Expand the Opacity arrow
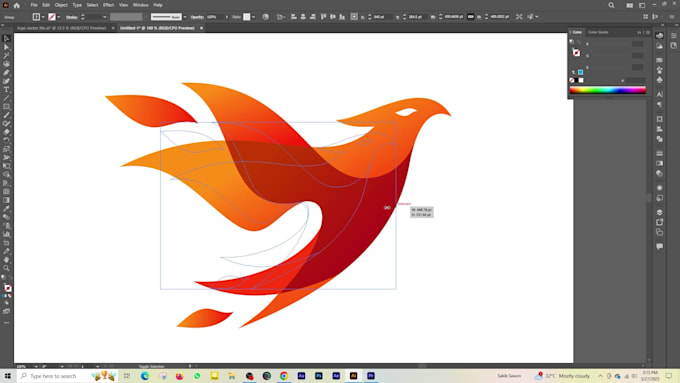This screenshot has width=680, height=383. point(227,17)
